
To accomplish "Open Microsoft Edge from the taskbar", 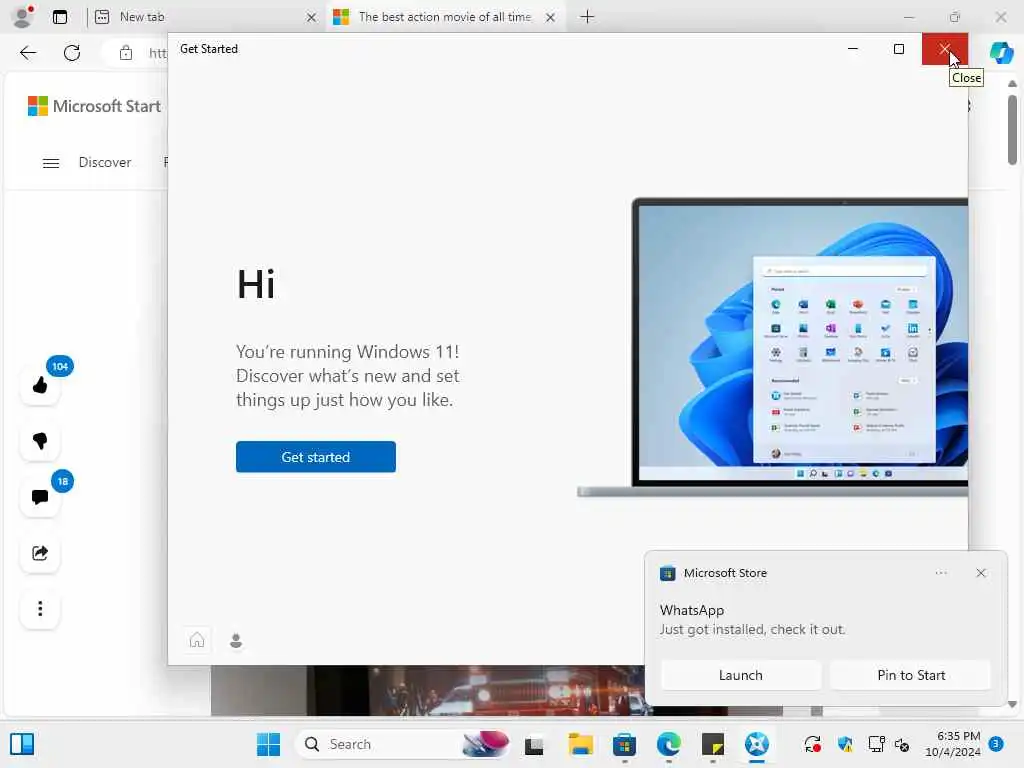I will point(669,744).
